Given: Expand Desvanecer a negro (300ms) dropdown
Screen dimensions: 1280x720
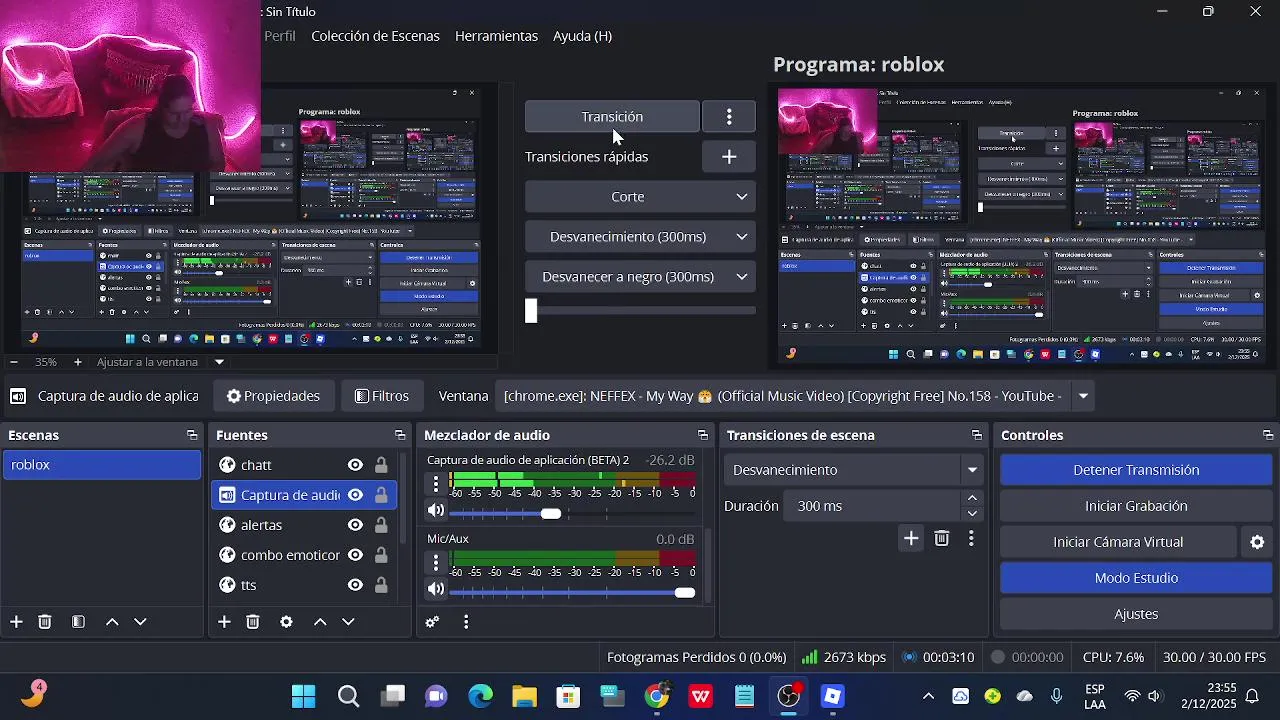Looking at the screenshot, I should pyautogui.click(x=742, y=277).
